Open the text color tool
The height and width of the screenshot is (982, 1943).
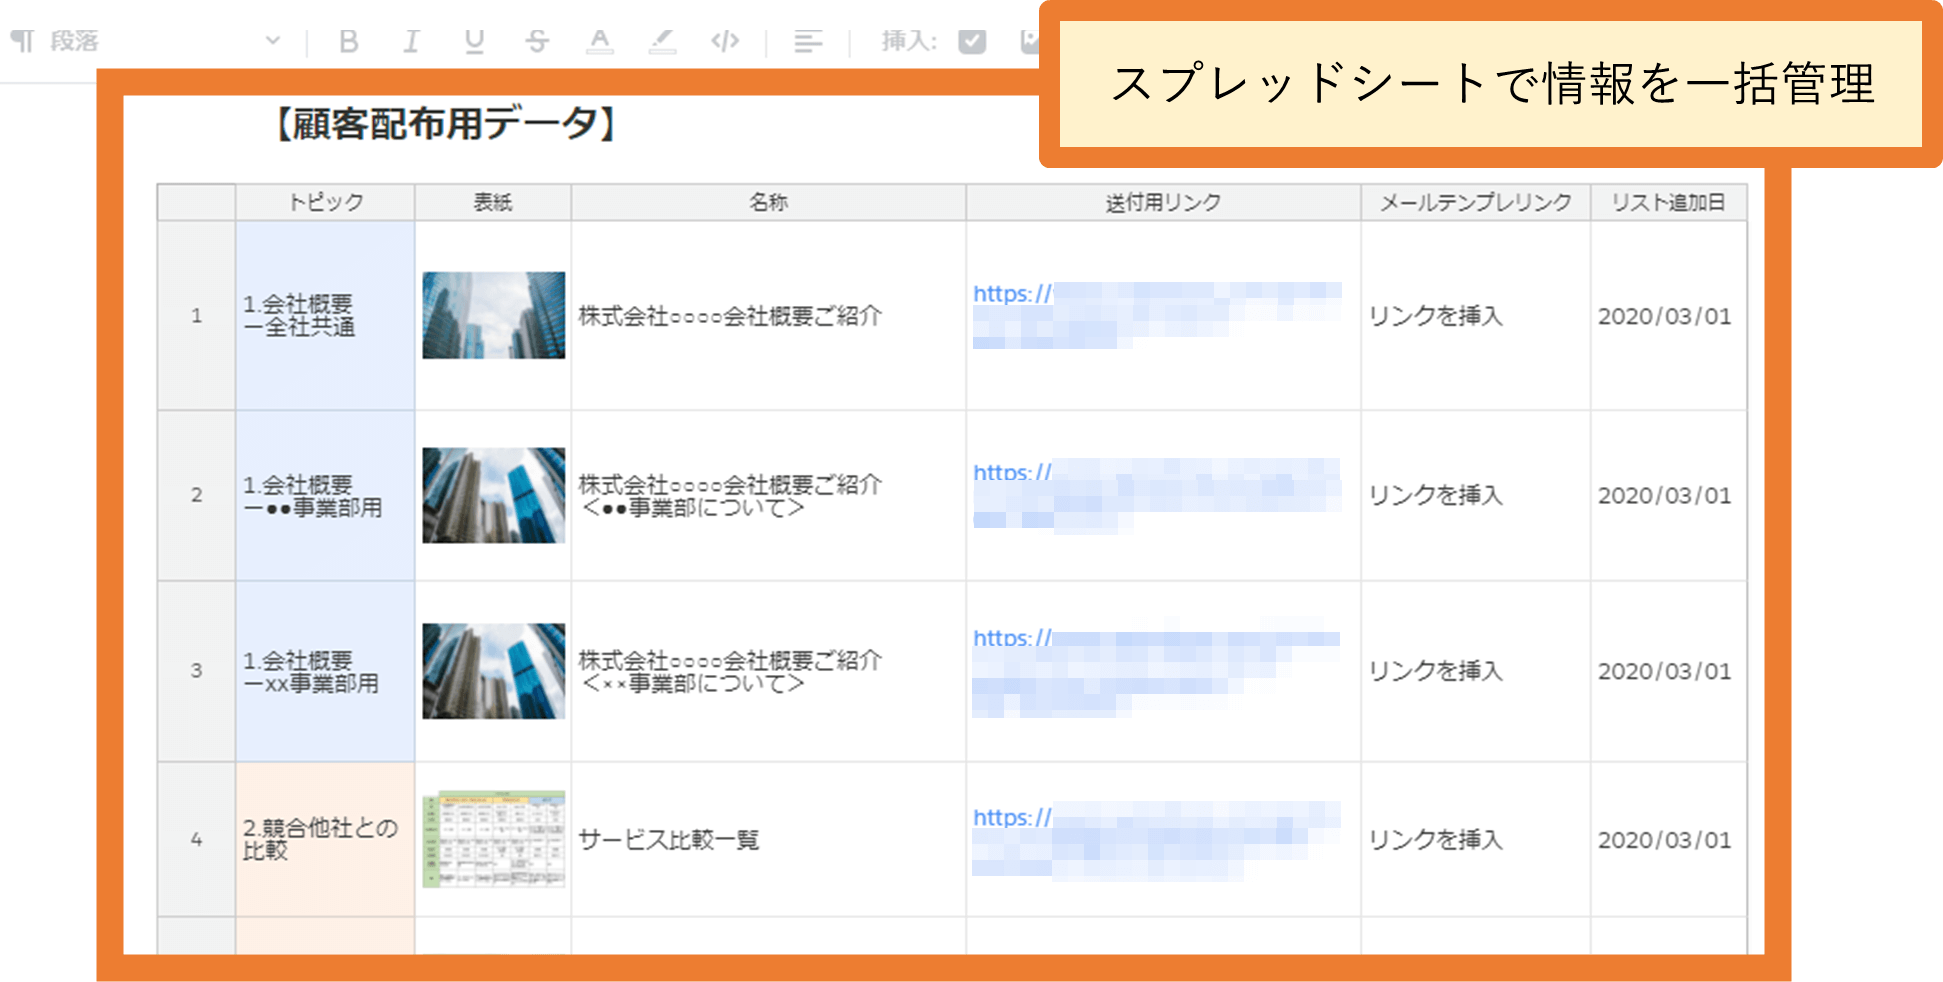tap(601, 40)
